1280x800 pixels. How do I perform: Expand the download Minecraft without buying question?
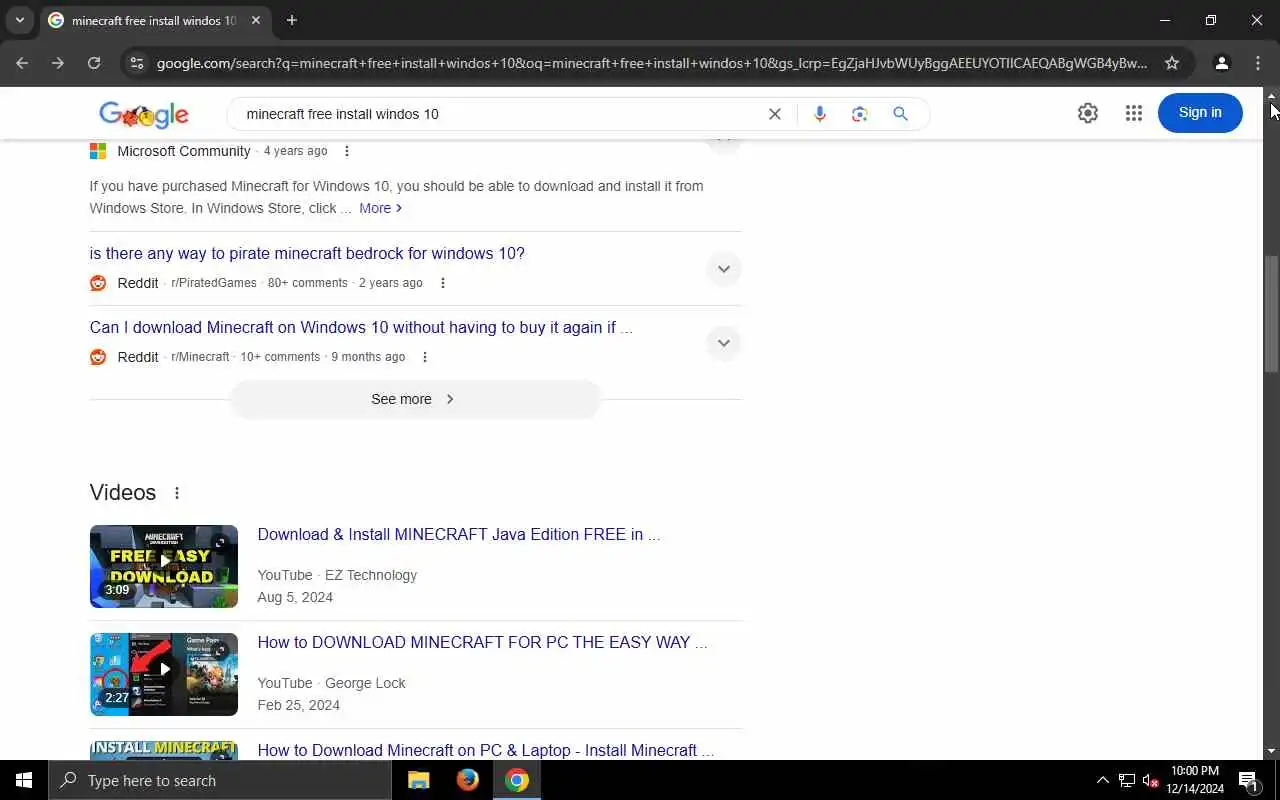click(x=723, y=343)
